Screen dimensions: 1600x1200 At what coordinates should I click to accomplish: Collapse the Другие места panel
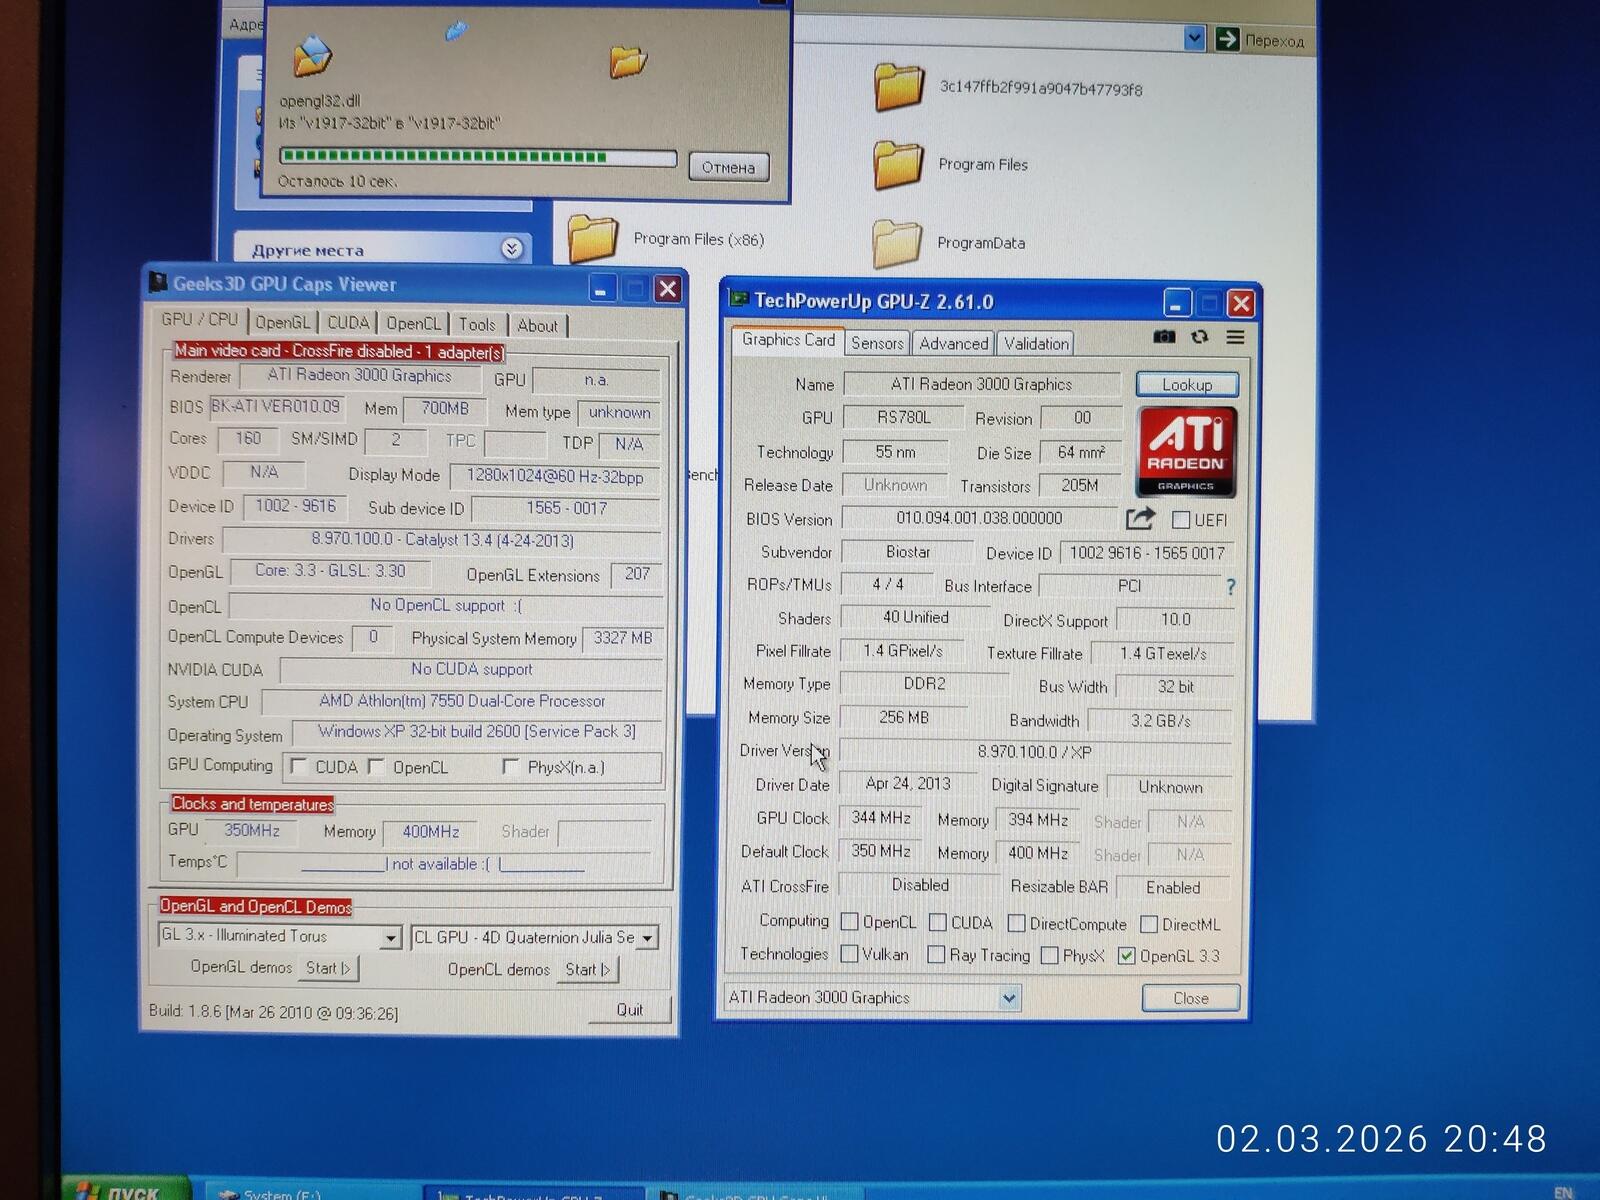click(x=511, y=248)
